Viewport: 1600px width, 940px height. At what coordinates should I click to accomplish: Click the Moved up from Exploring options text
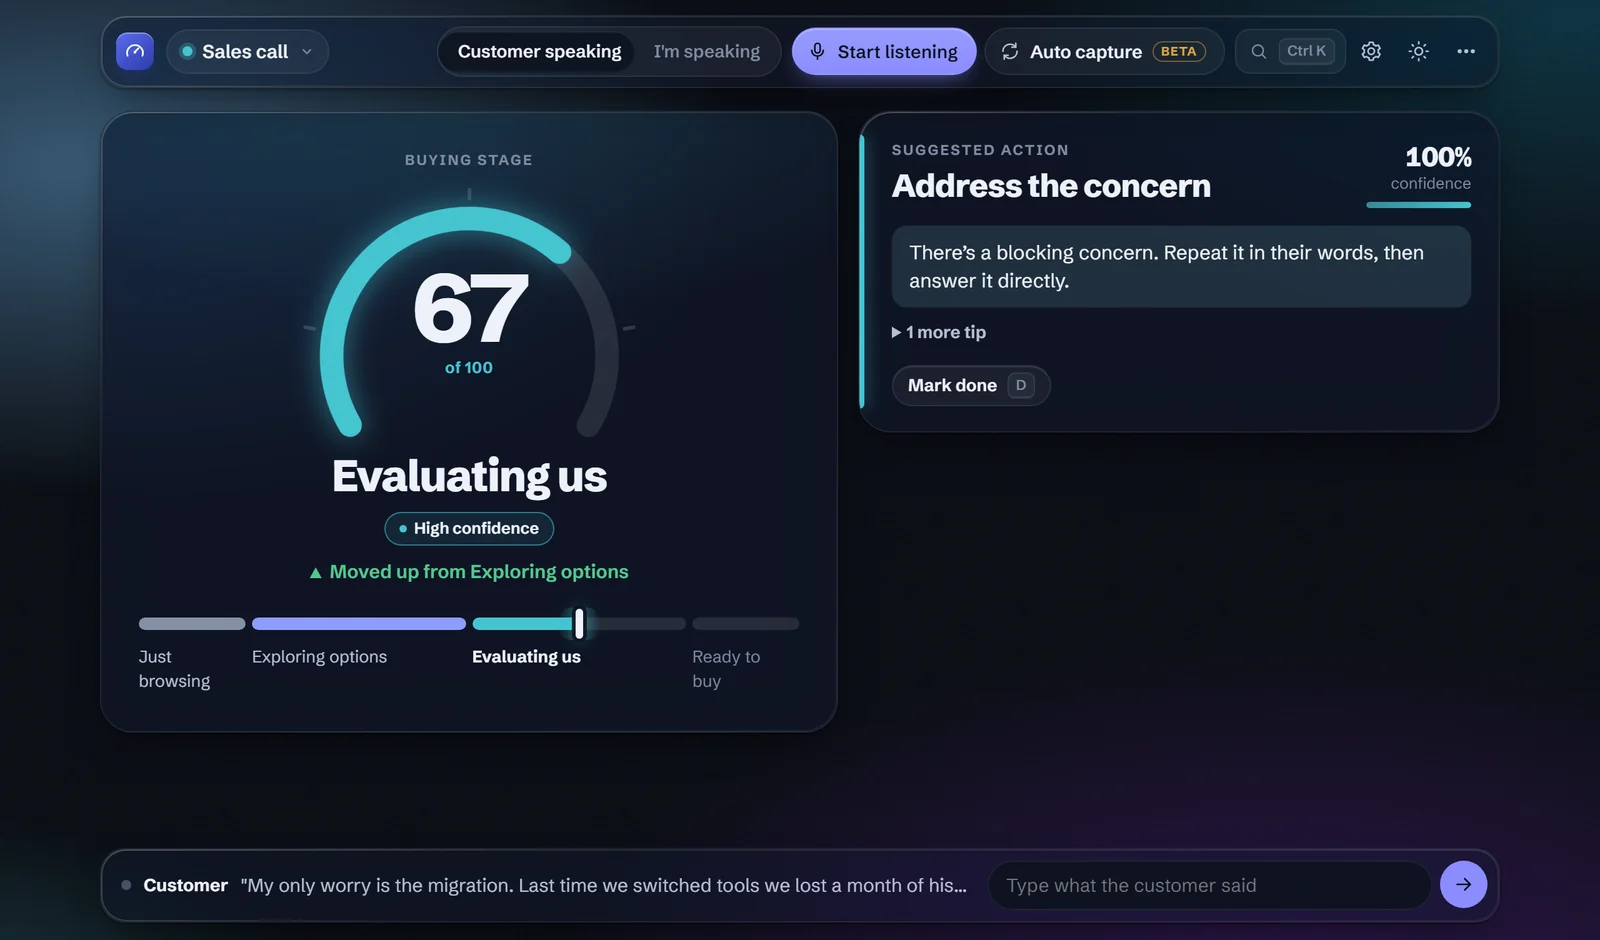tap(469, 572)
